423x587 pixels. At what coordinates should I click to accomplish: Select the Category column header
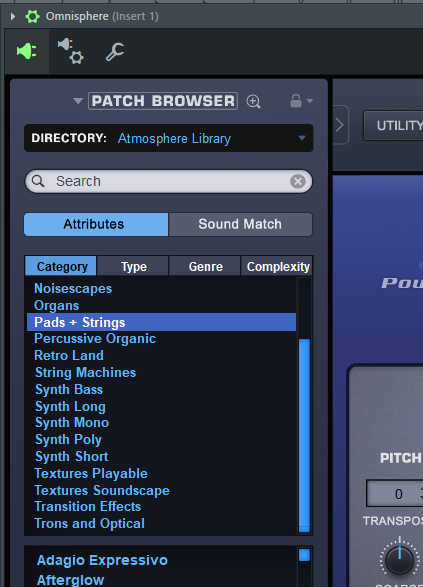(x=61, y=267)
